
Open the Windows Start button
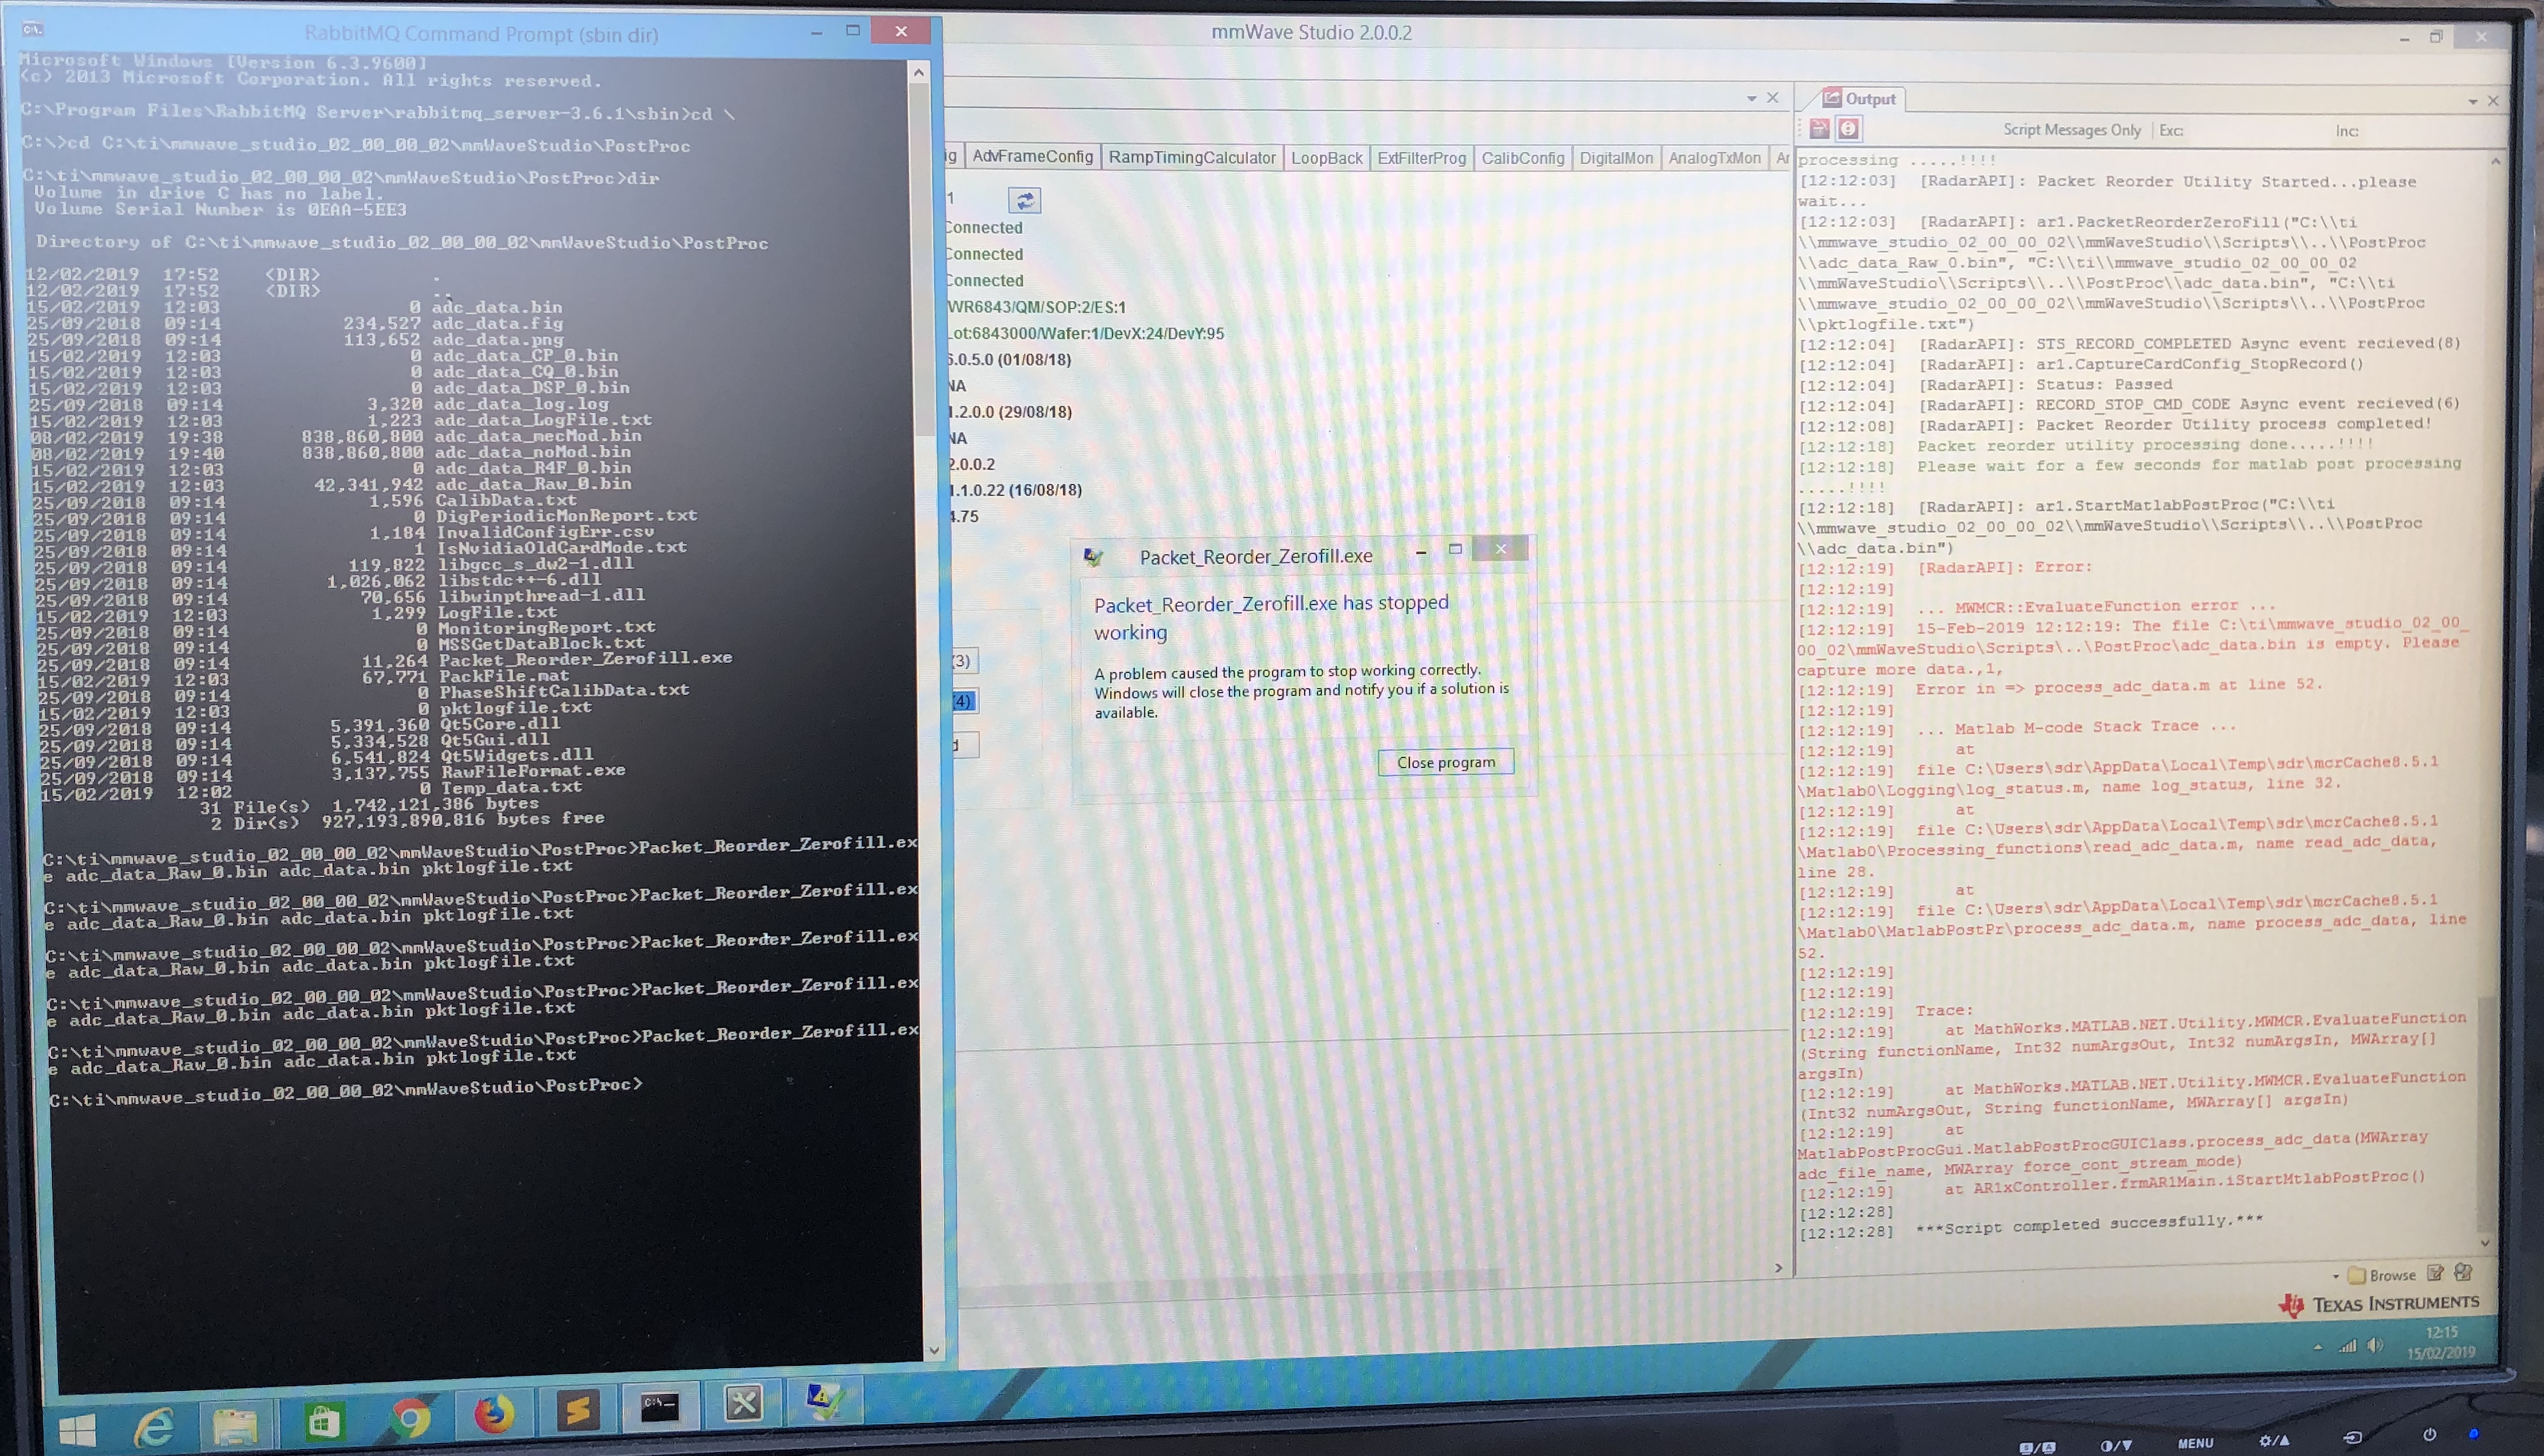click(x=77, y=1429)
